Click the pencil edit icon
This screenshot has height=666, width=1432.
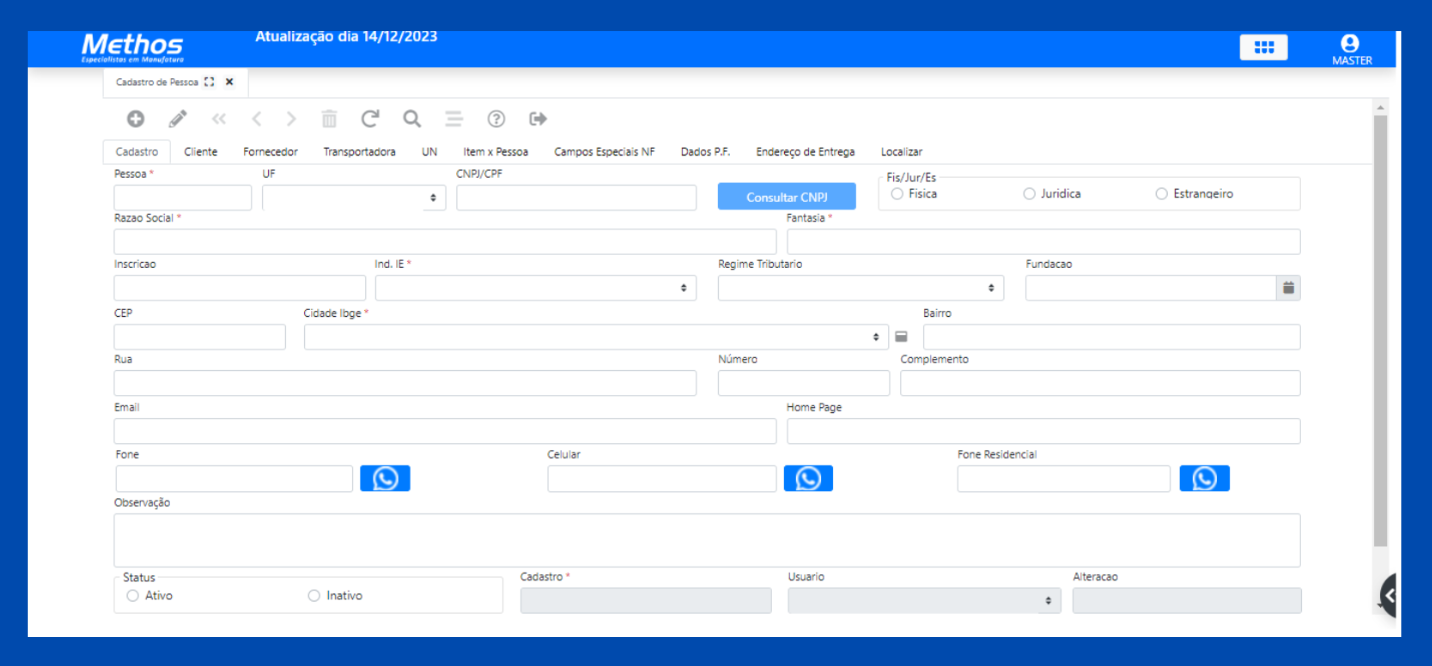(178, 119)
